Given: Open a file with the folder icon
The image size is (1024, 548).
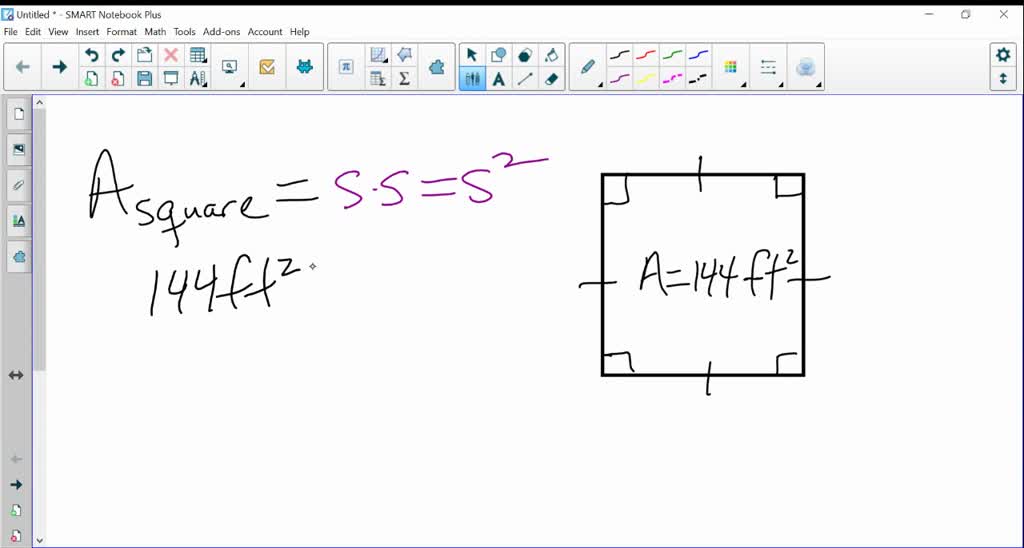Looking at the screenshot, I should [x=144, y=56].
